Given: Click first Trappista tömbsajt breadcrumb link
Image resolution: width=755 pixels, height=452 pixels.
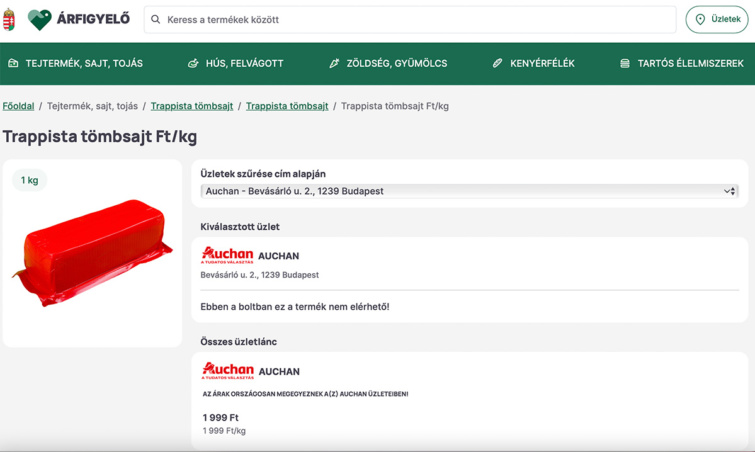Looking at the screenshot, I should coord(192,106).
